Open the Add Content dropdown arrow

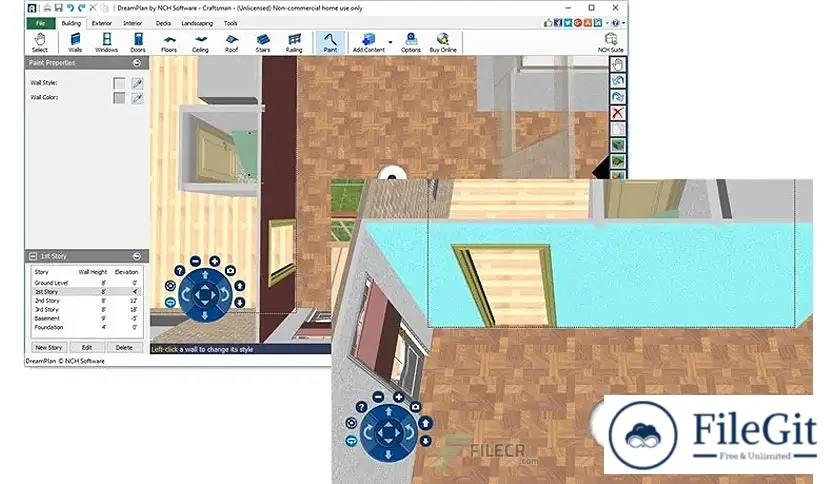390,42
